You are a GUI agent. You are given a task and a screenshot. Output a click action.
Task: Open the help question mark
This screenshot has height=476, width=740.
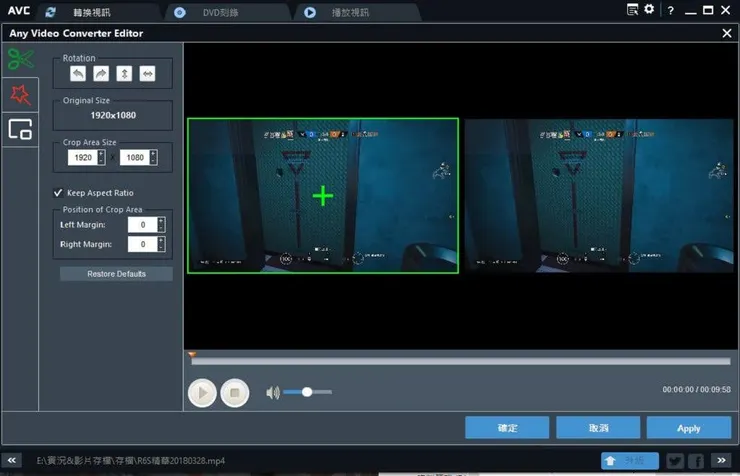[671, 10]
